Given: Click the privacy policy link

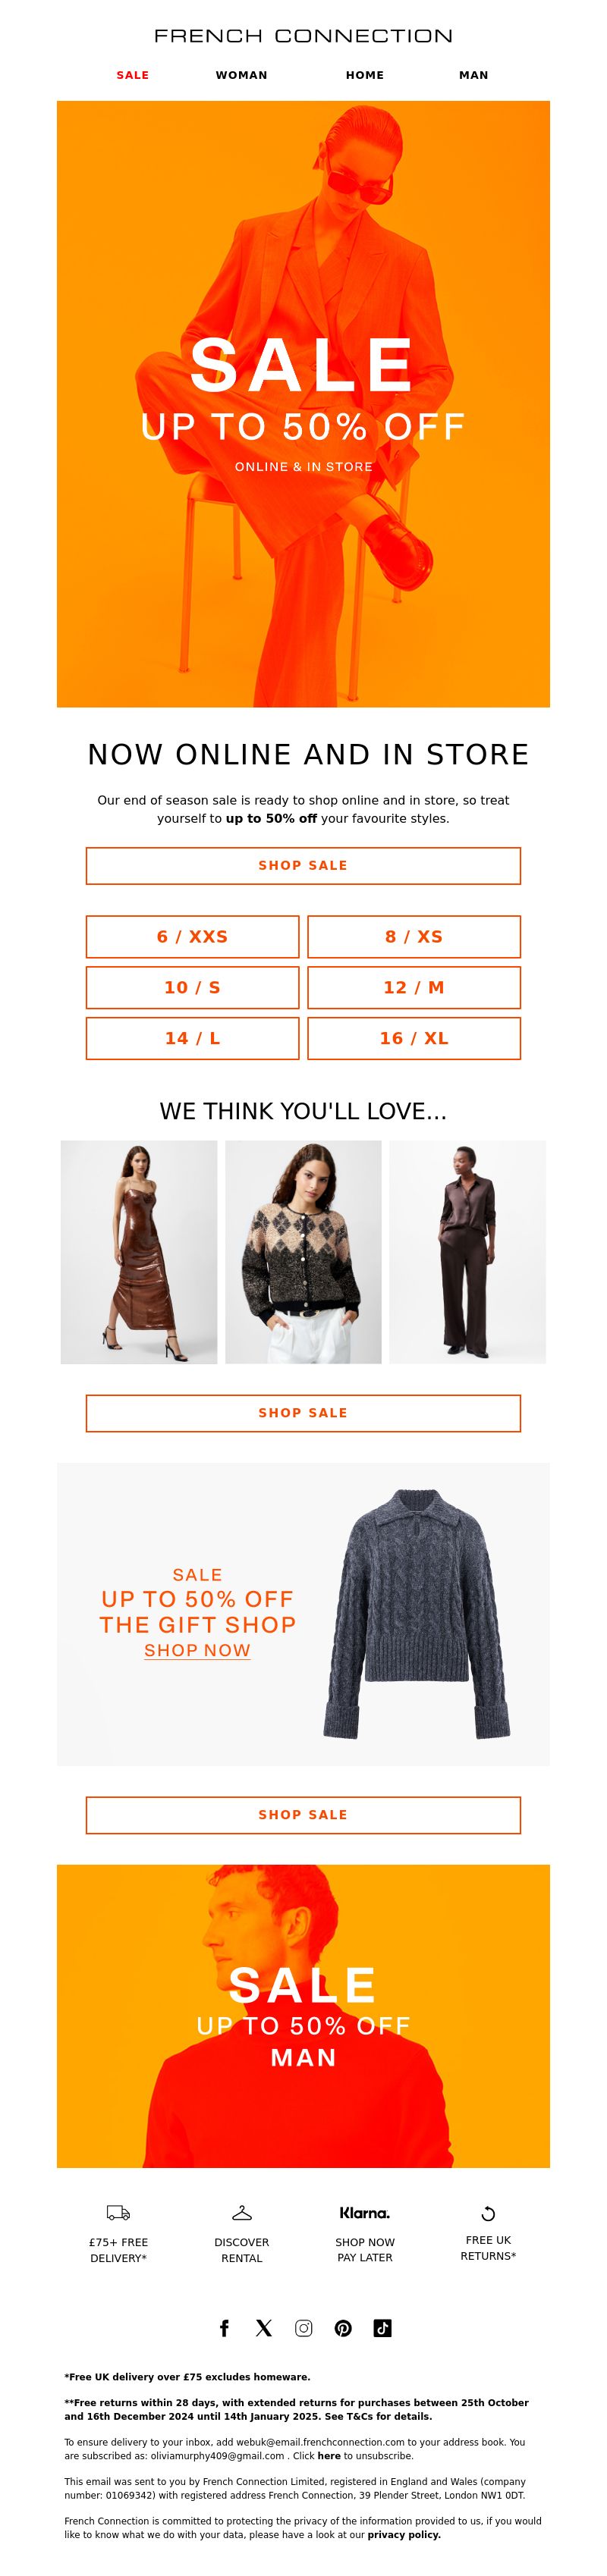Looking at the screenshot, I should [404, 2533].
